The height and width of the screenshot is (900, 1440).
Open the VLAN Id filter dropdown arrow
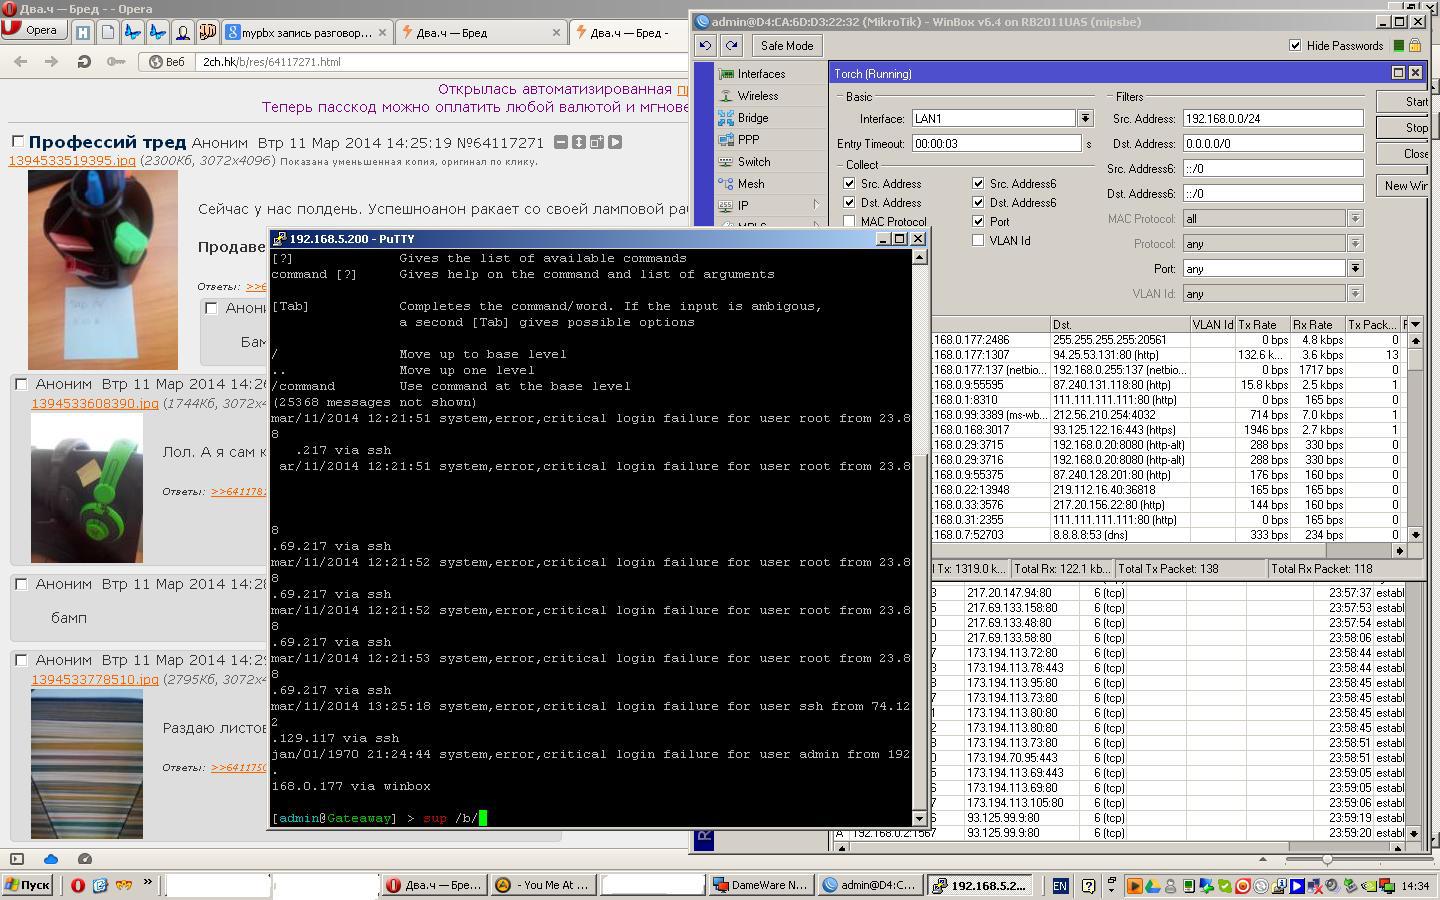[x=1355, y=293]
